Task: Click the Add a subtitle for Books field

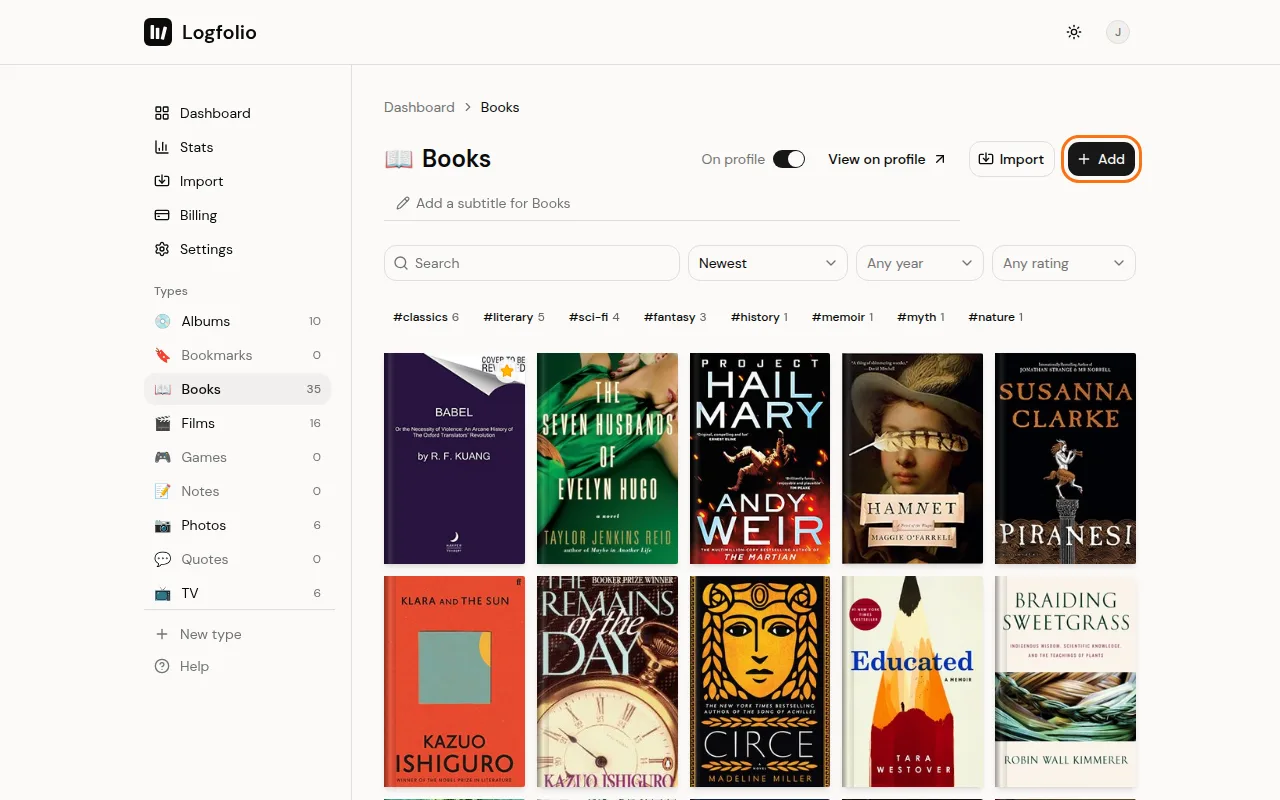Action: (x=672, y=203)
